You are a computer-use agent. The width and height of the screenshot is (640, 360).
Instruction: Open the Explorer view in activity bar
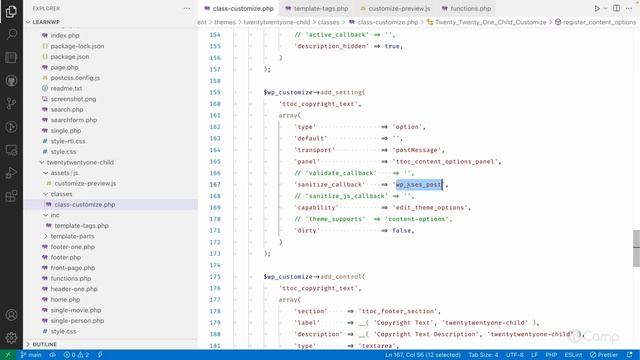(11, 11)
